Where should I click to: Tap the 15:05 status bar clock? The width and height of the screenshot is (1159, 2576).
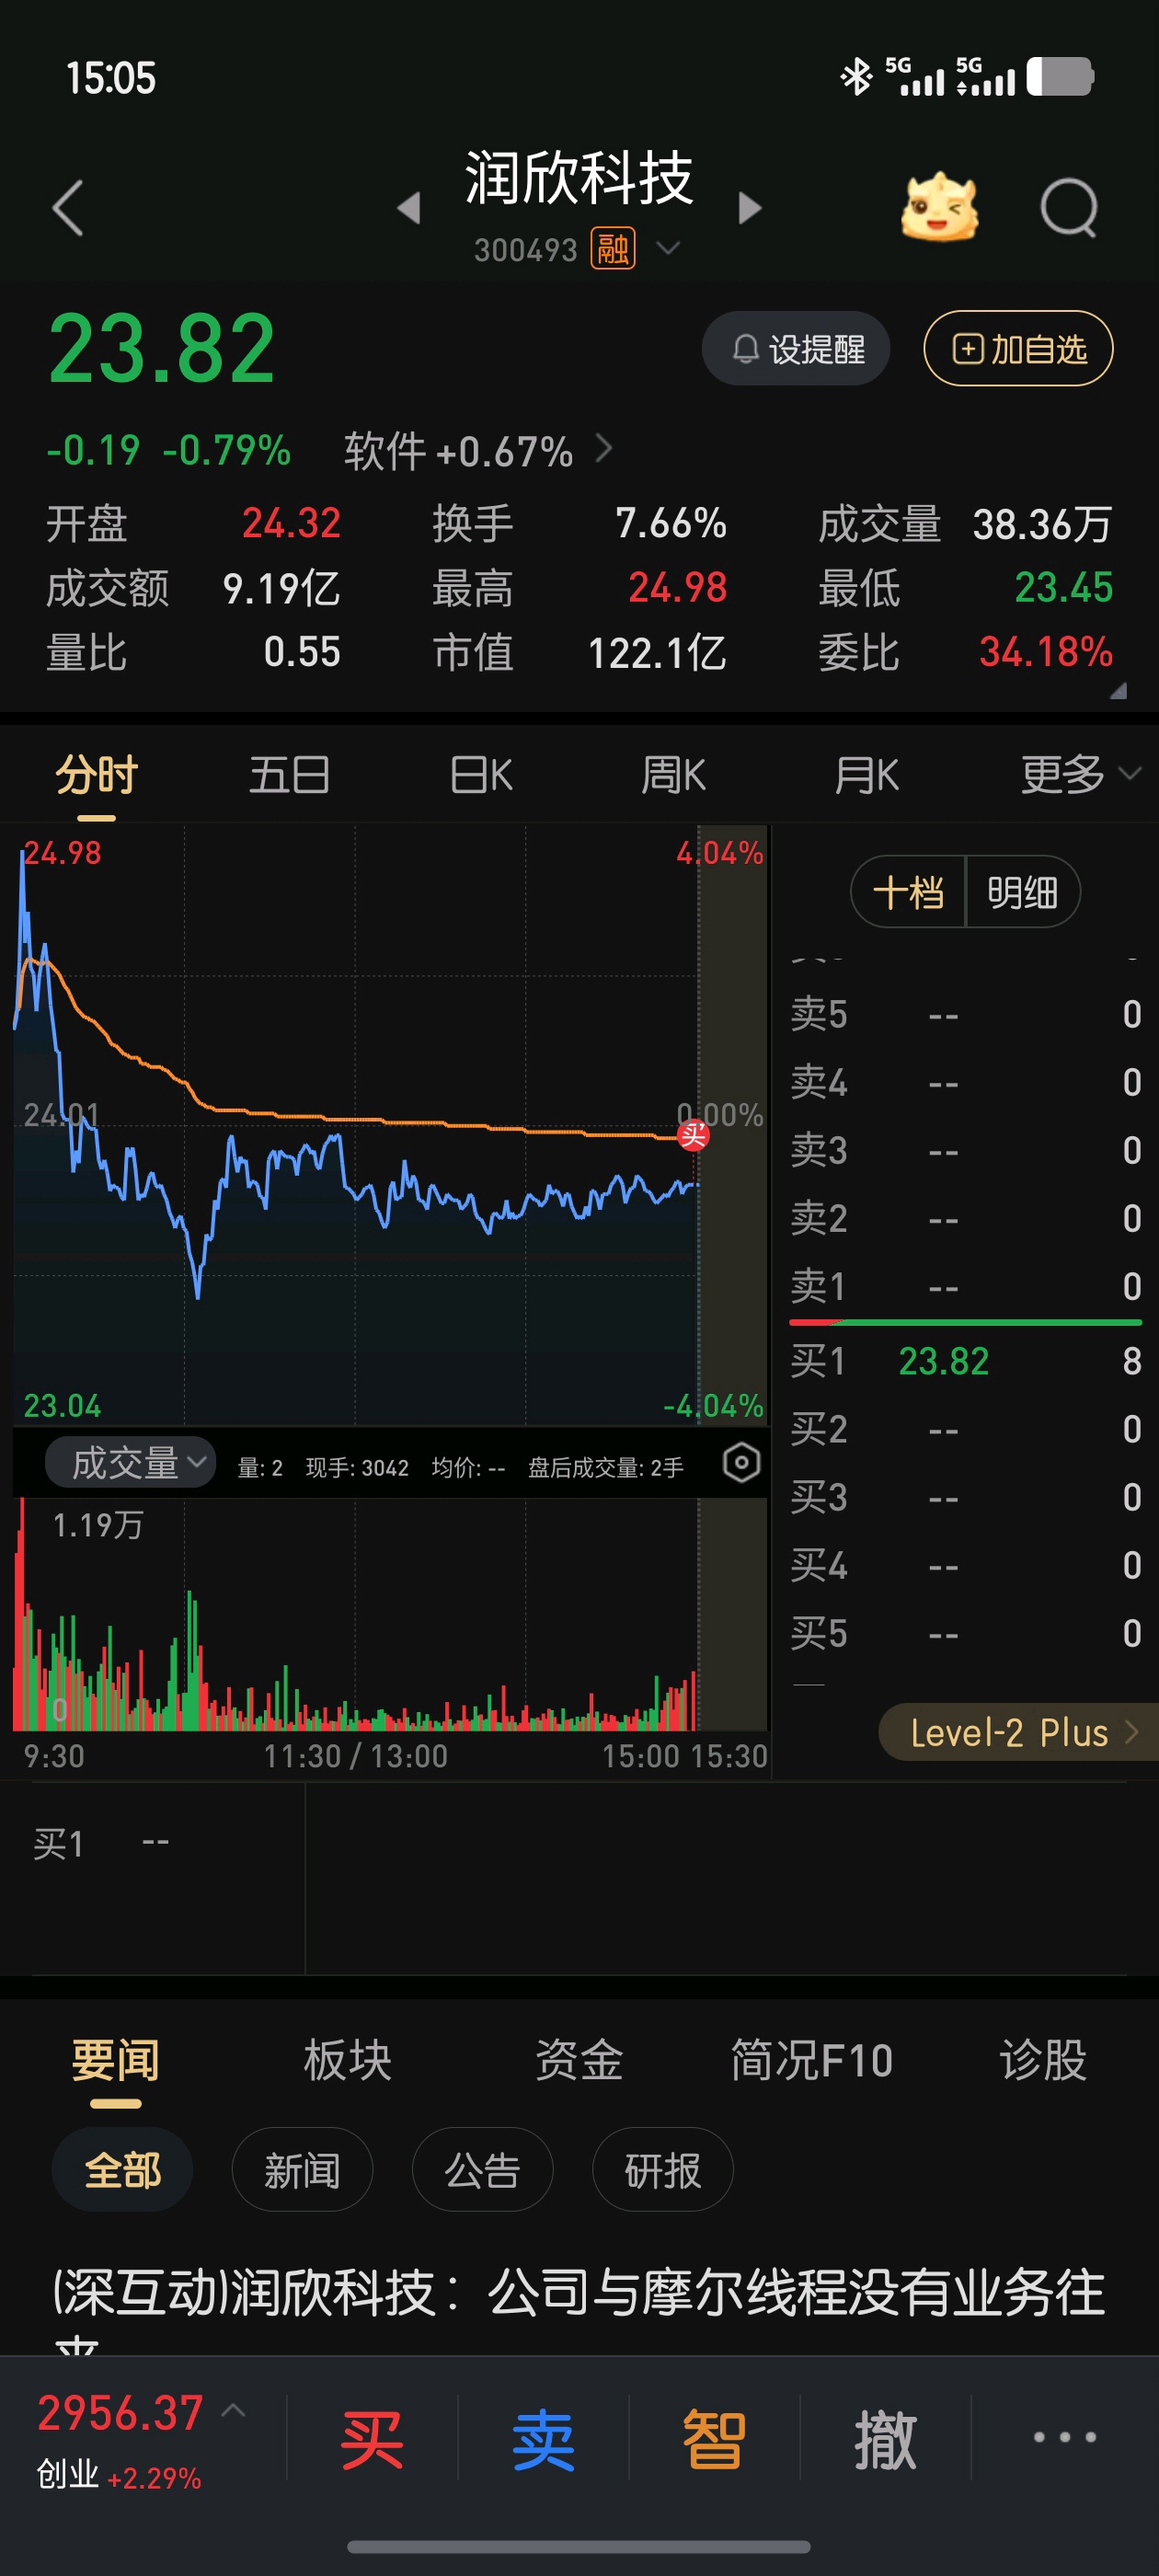[111, 78]
